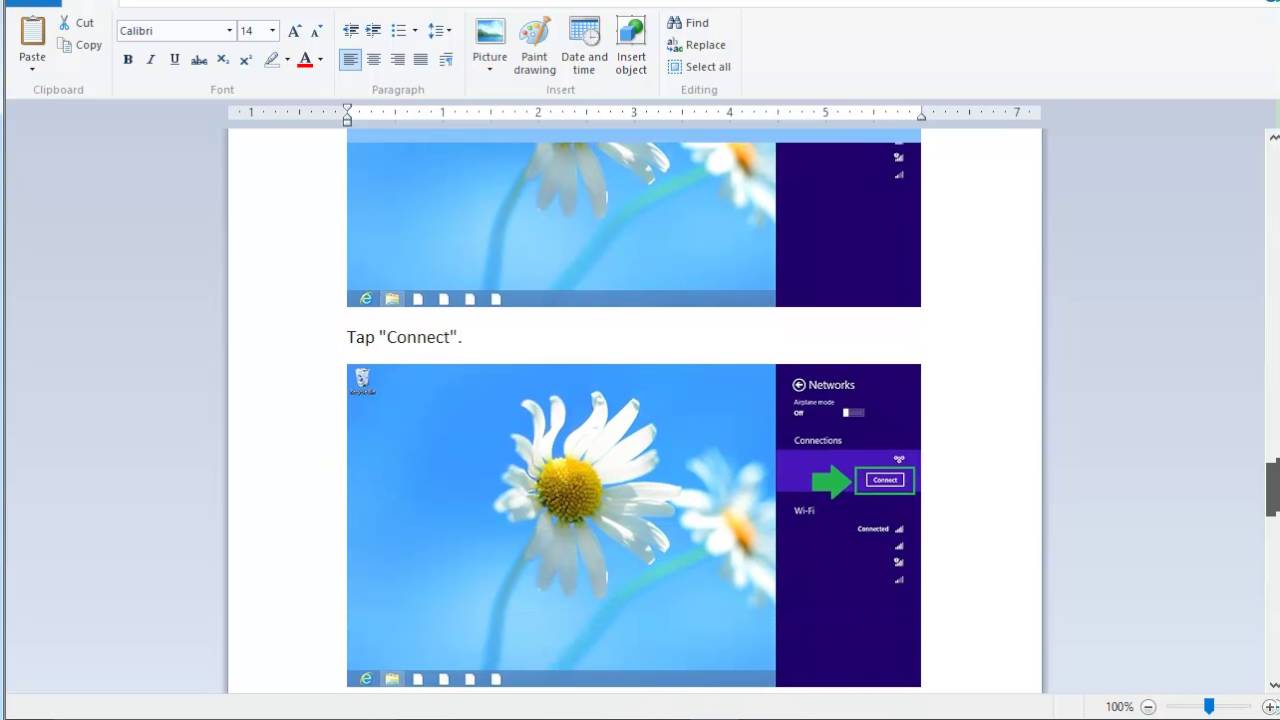Open the list style dropdown arrow
The height and width of the screenshot is (720, 1280).
[414, 31]
